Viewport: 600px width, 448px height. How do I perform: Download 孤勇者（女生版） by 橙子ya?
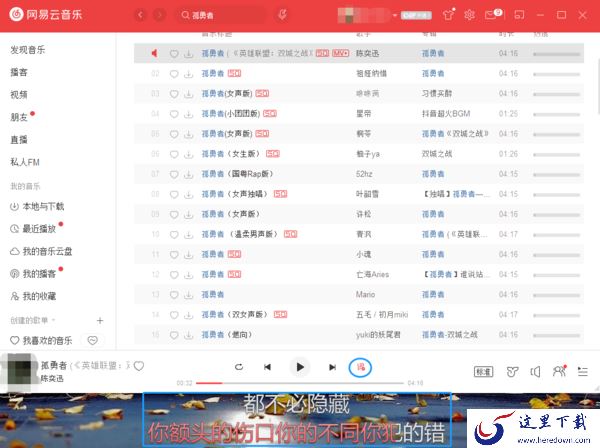point(189,154)
